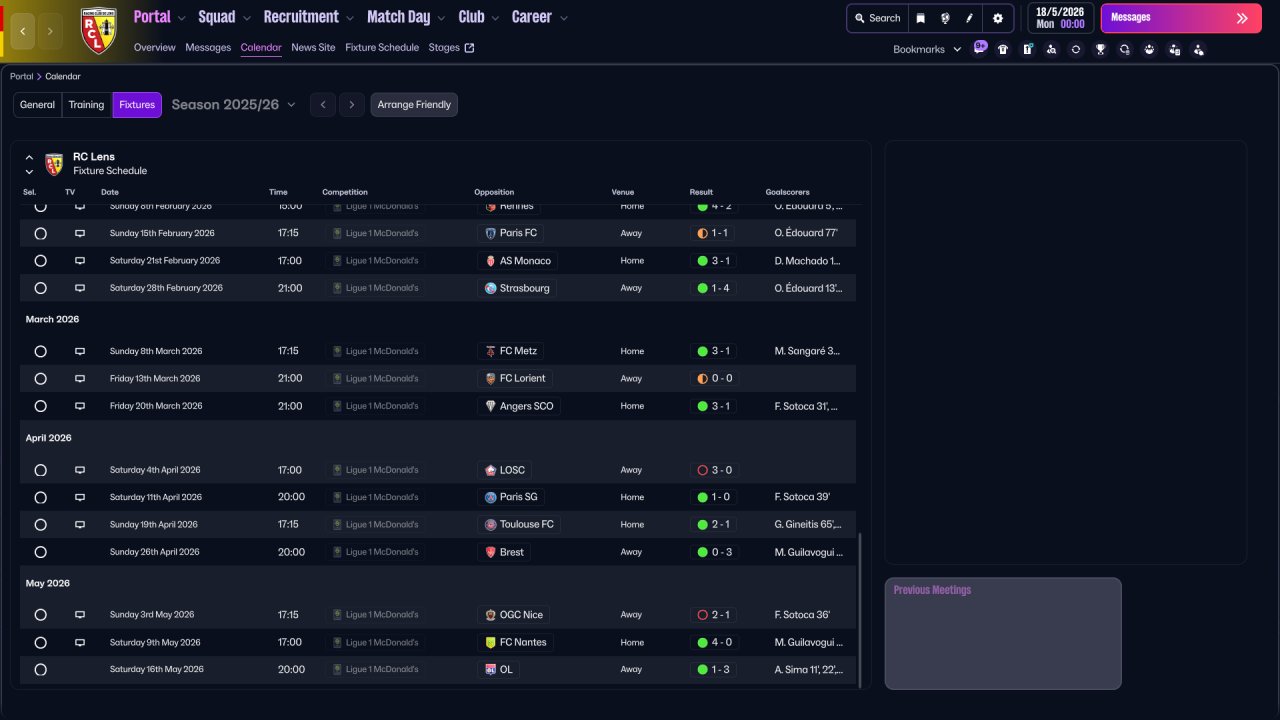Click the fixture list vertical scrollbar
The width and height of the screenshot is (1280, 720).
859,610
